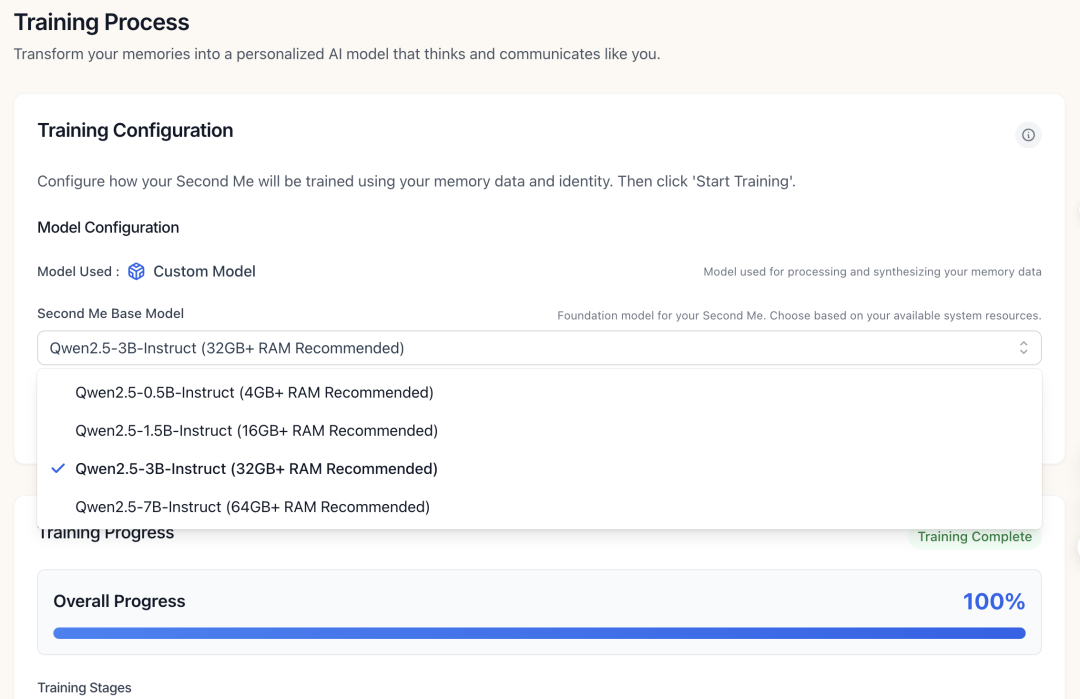Viewport: 1080px width, 699px height.
Task: Open the Second Me Base Model dropdown
Action: pos(539,348)
